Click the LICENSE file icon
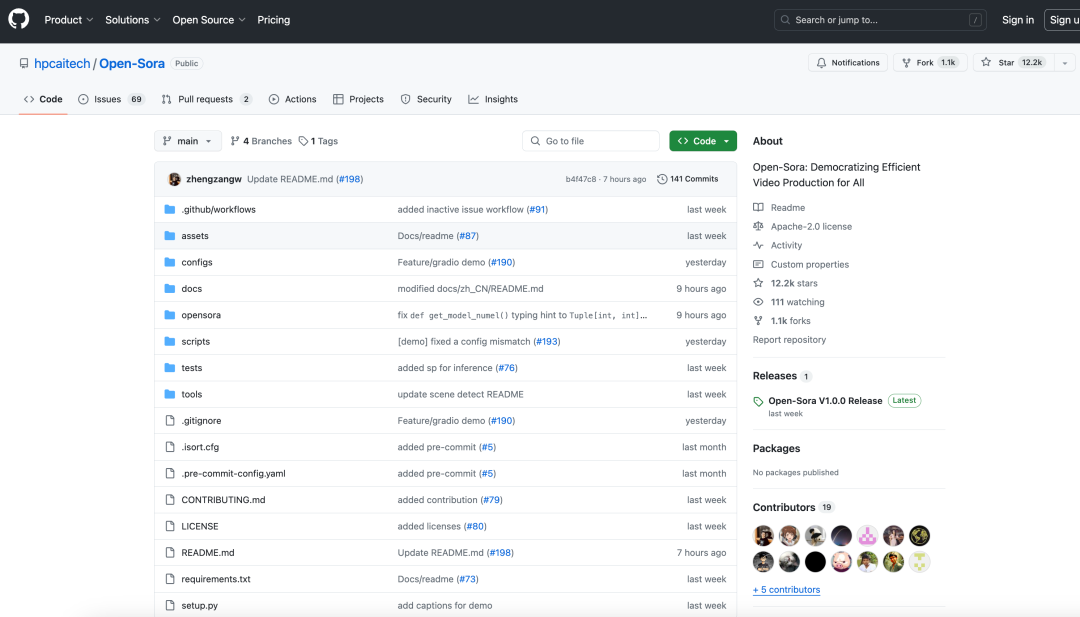1080x617 pixels. (x=170, y=526)
